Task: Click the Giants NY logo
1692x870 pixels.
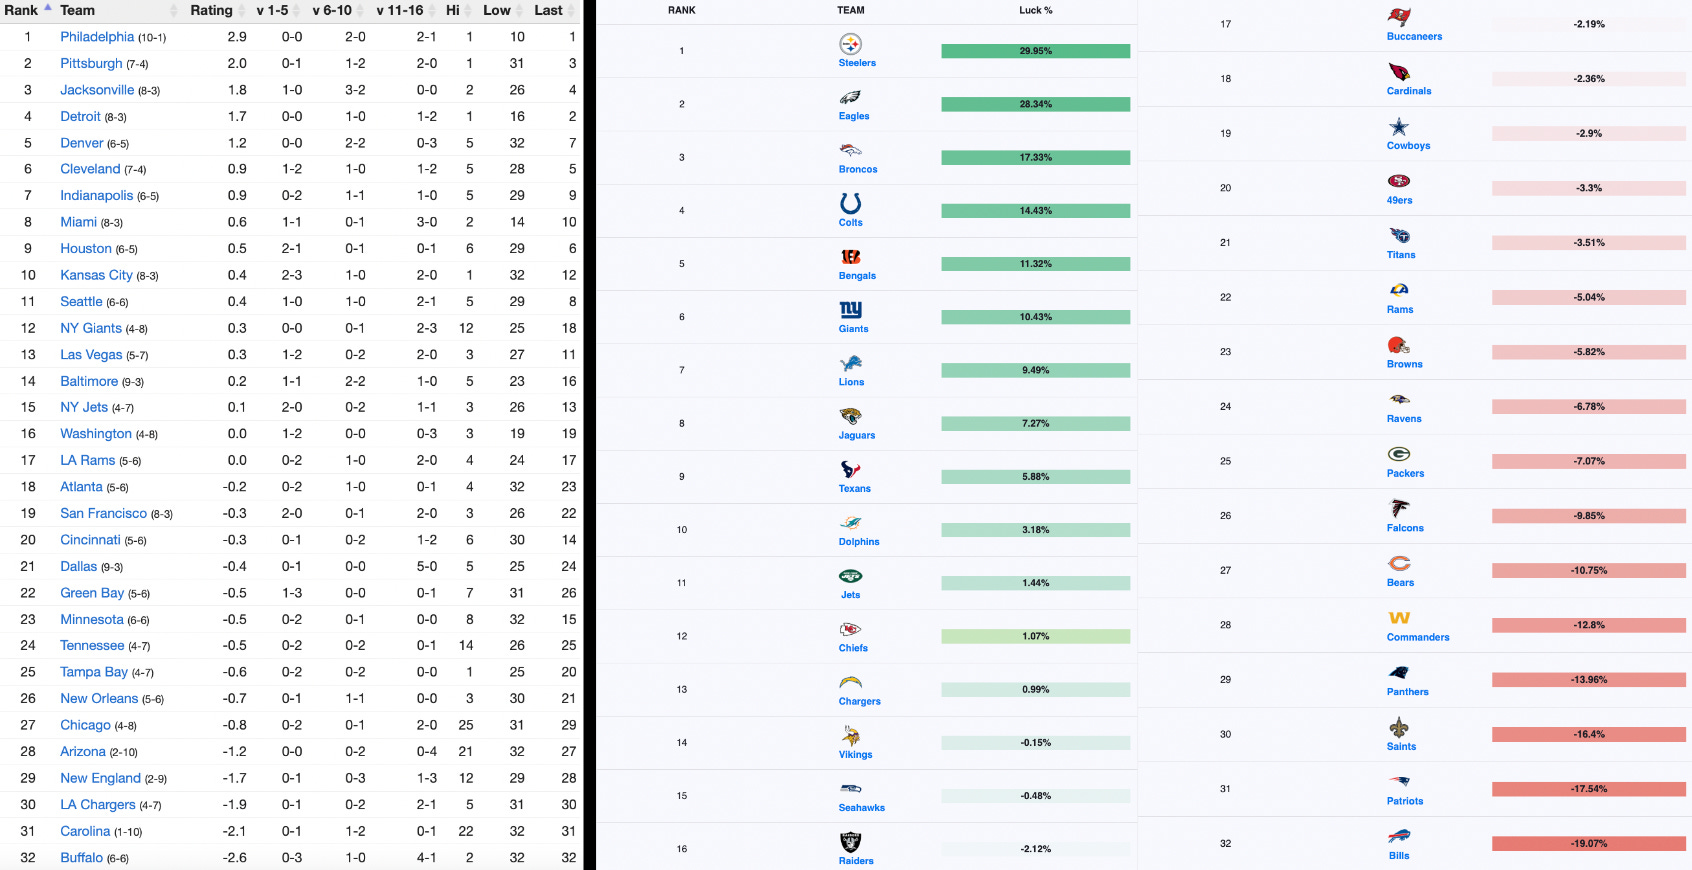Action: [850, 310]
